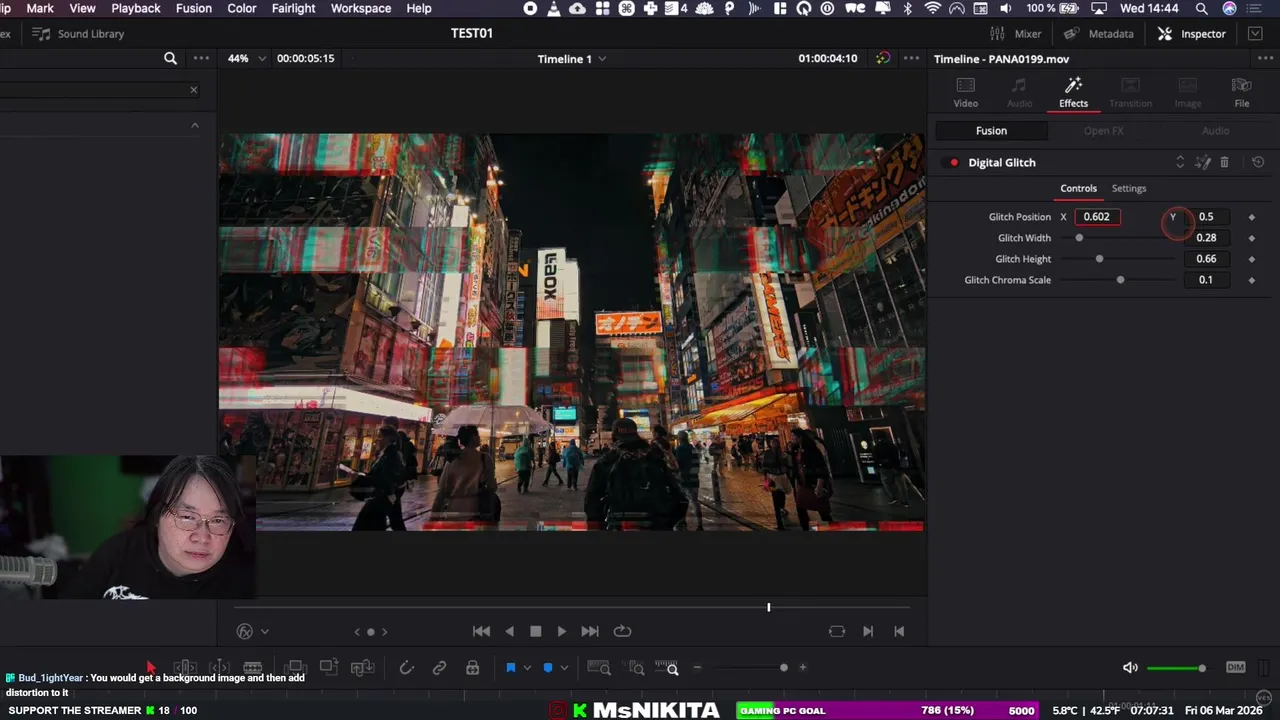1280x720 pixels.
Task: Click the Glitch Height value field 0.66
Action: (x=1206, y=259)
